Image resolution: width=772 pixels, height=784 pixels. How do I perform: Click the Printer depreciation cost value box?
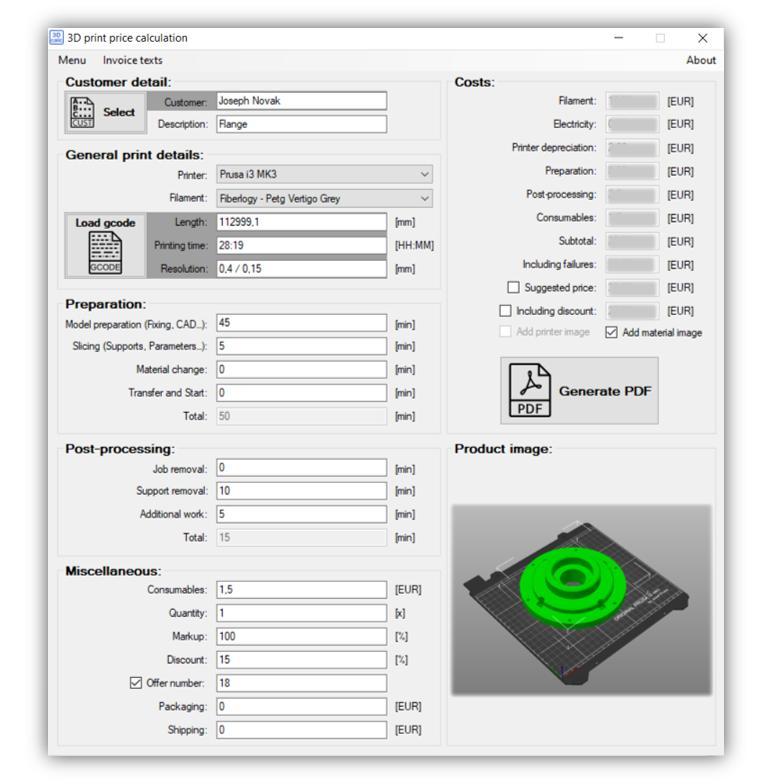pos(632,148)
